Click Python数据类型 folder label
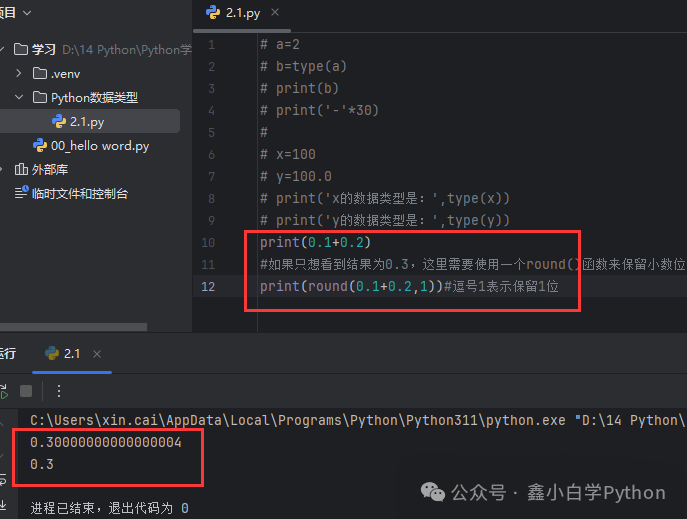Viewport: 687px width, 519px height. click(x=94, y=97)
